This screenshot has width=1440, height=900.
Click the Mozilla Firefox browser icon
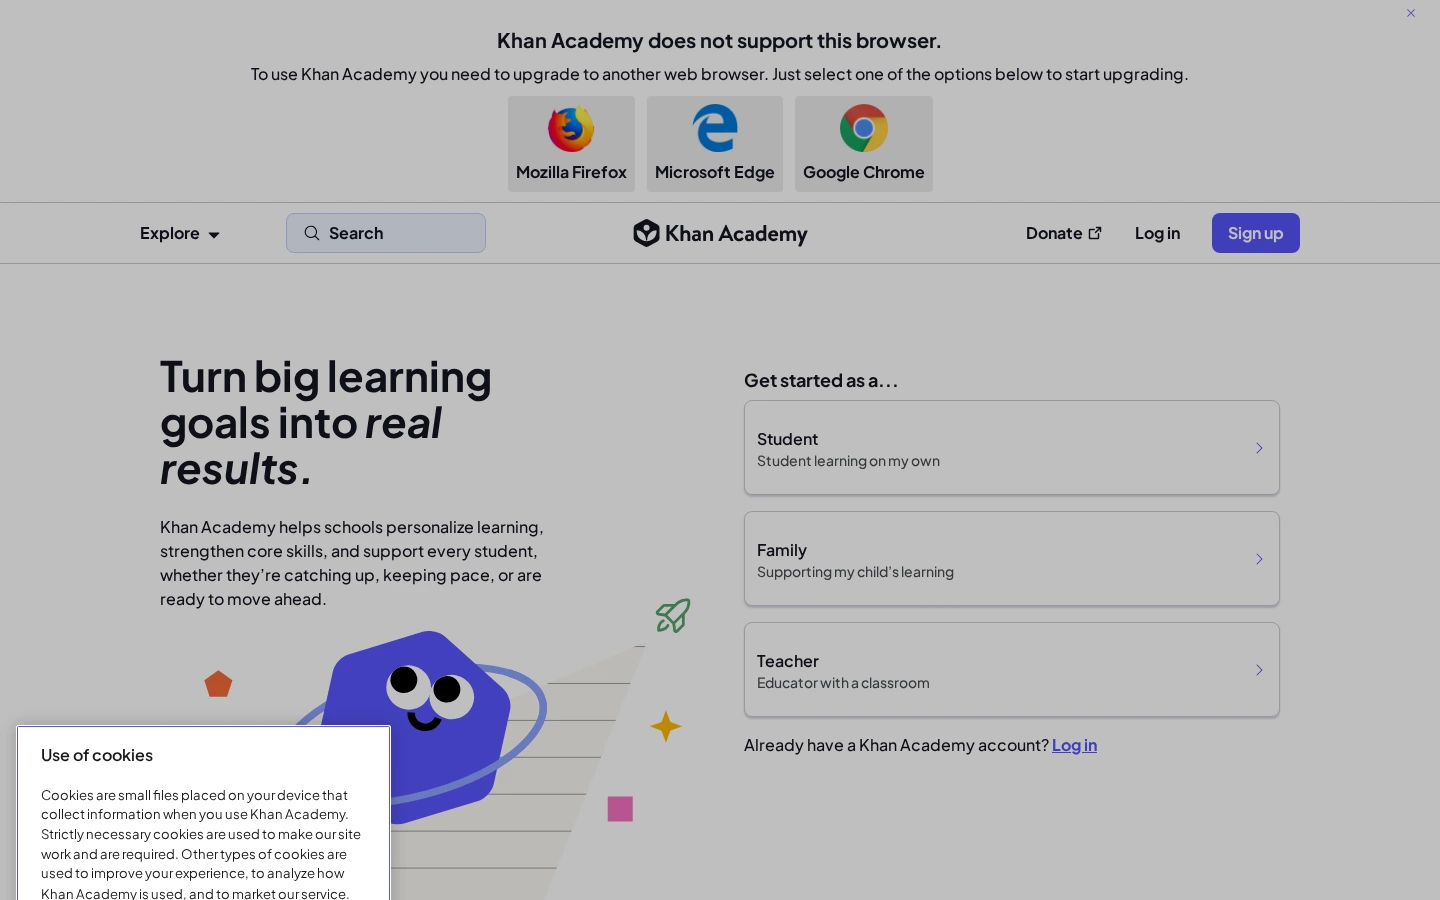571,129
